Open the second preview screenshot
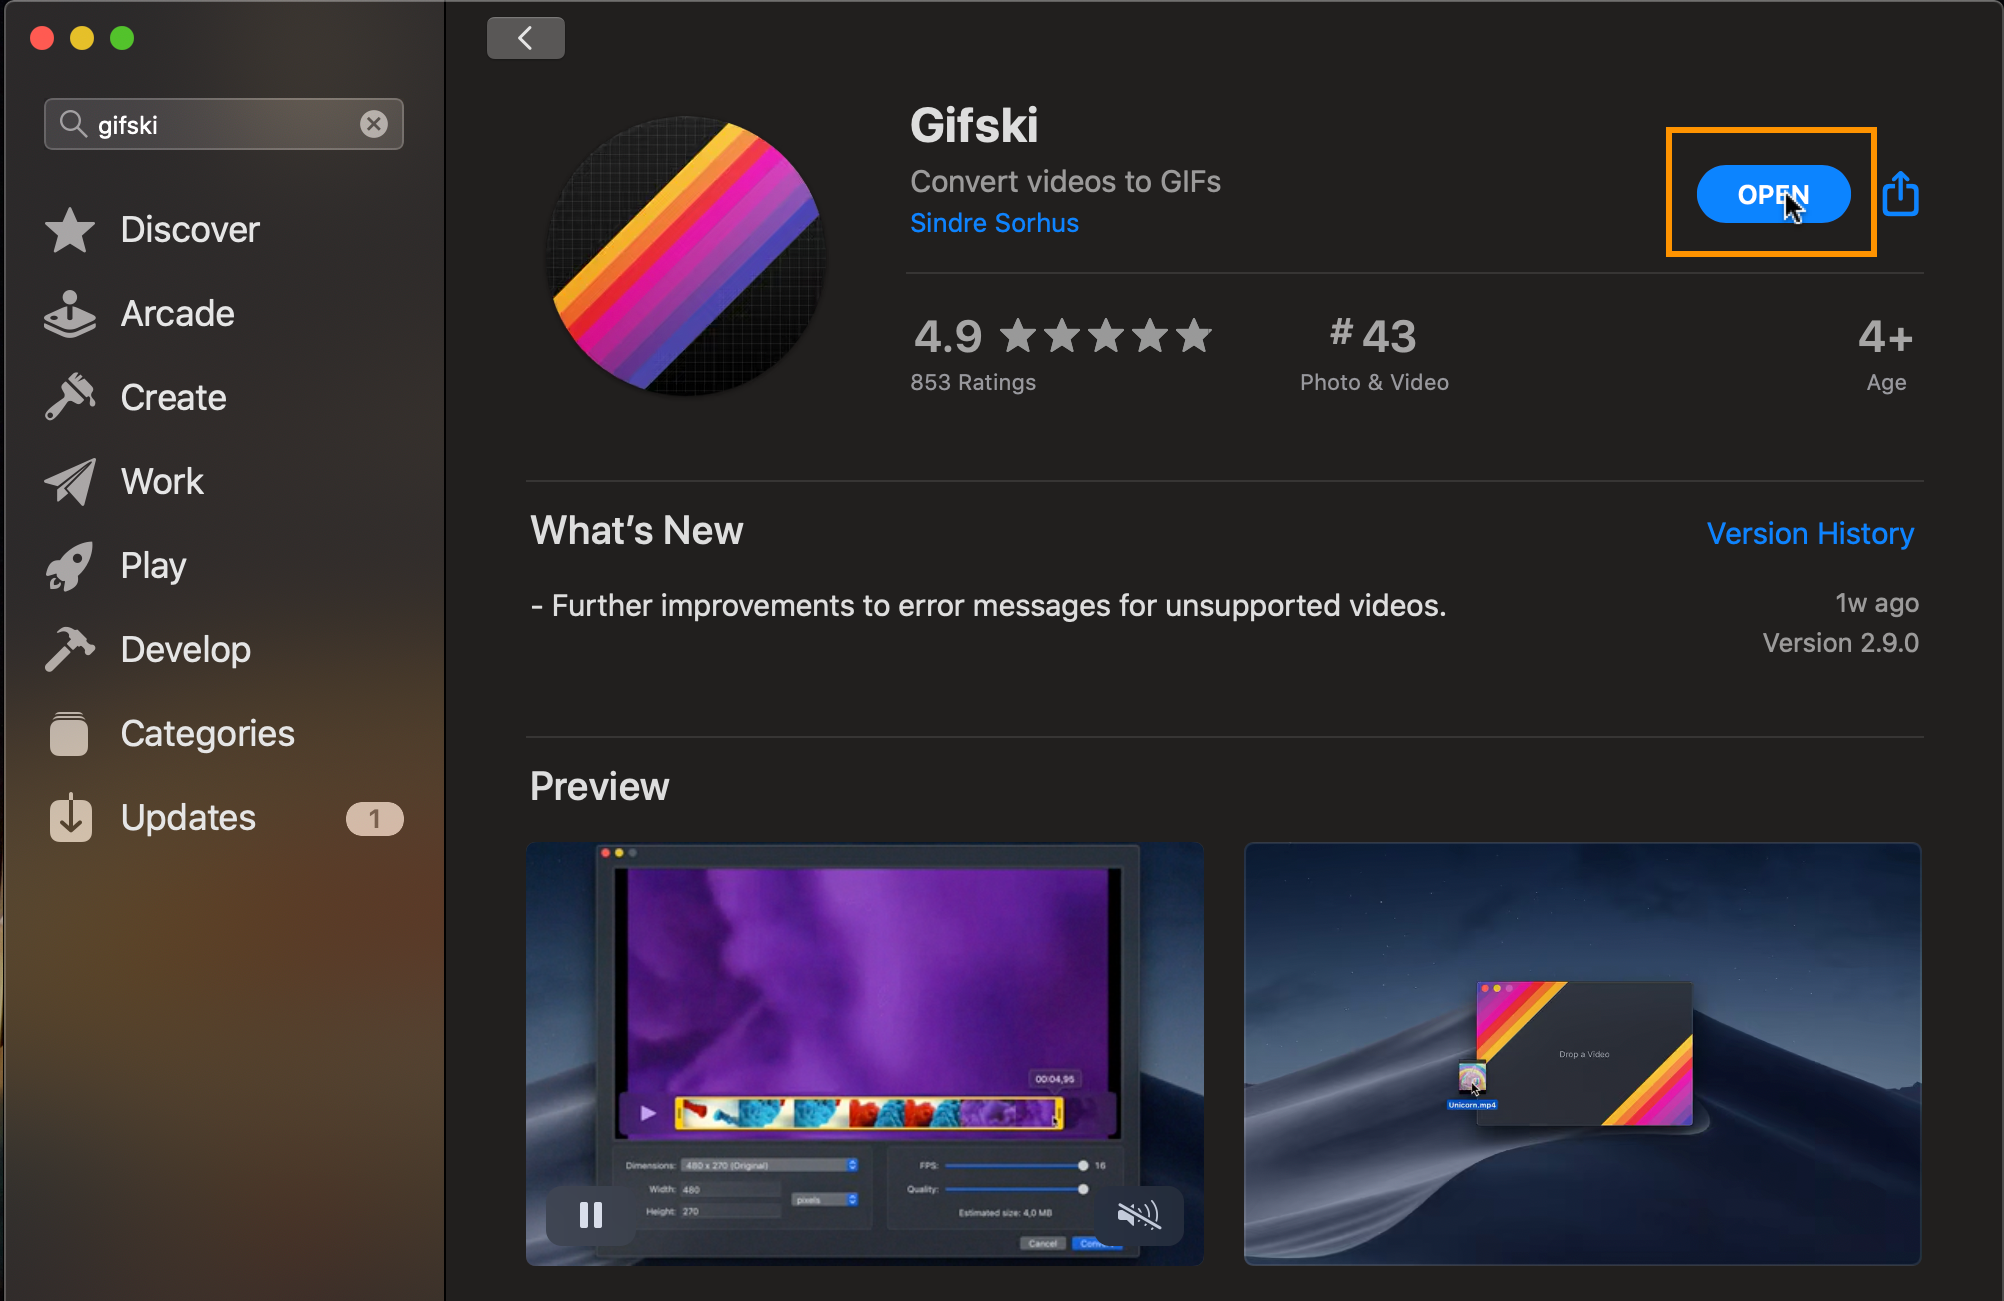The width and height of the screenshot is (2004, 1301). pyautogui.click(x=1582, y=1053)
